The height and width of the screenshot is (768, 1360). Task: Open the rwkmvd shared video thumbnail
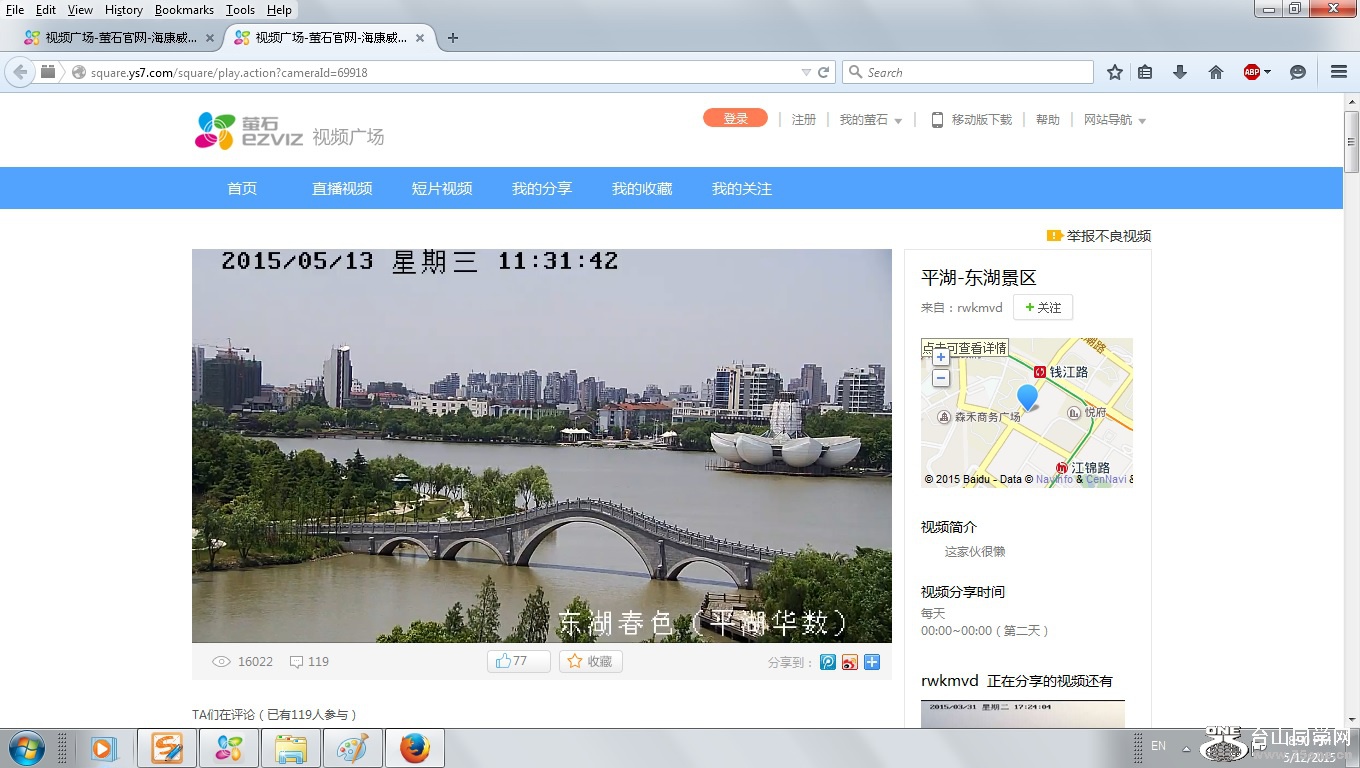[1023, 714]
